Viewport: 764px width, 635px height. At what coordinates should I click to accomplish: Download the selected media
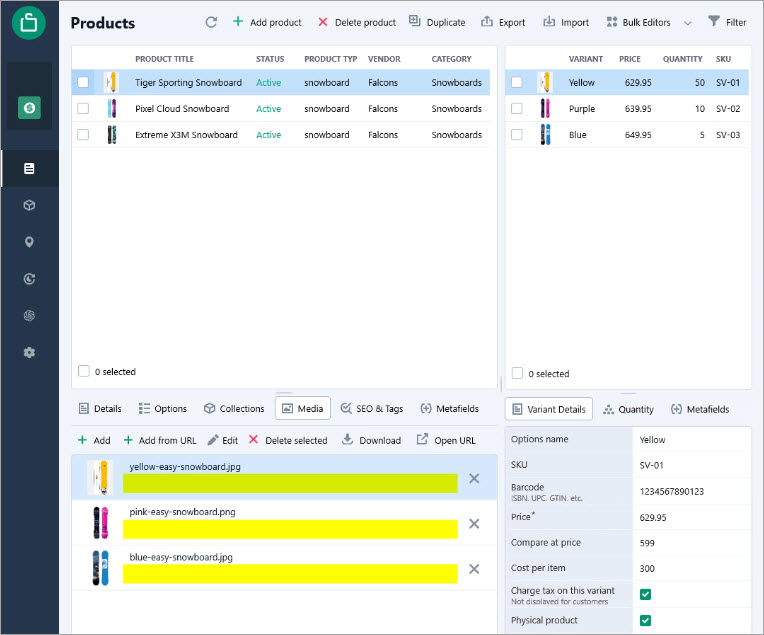pos(371,440)
